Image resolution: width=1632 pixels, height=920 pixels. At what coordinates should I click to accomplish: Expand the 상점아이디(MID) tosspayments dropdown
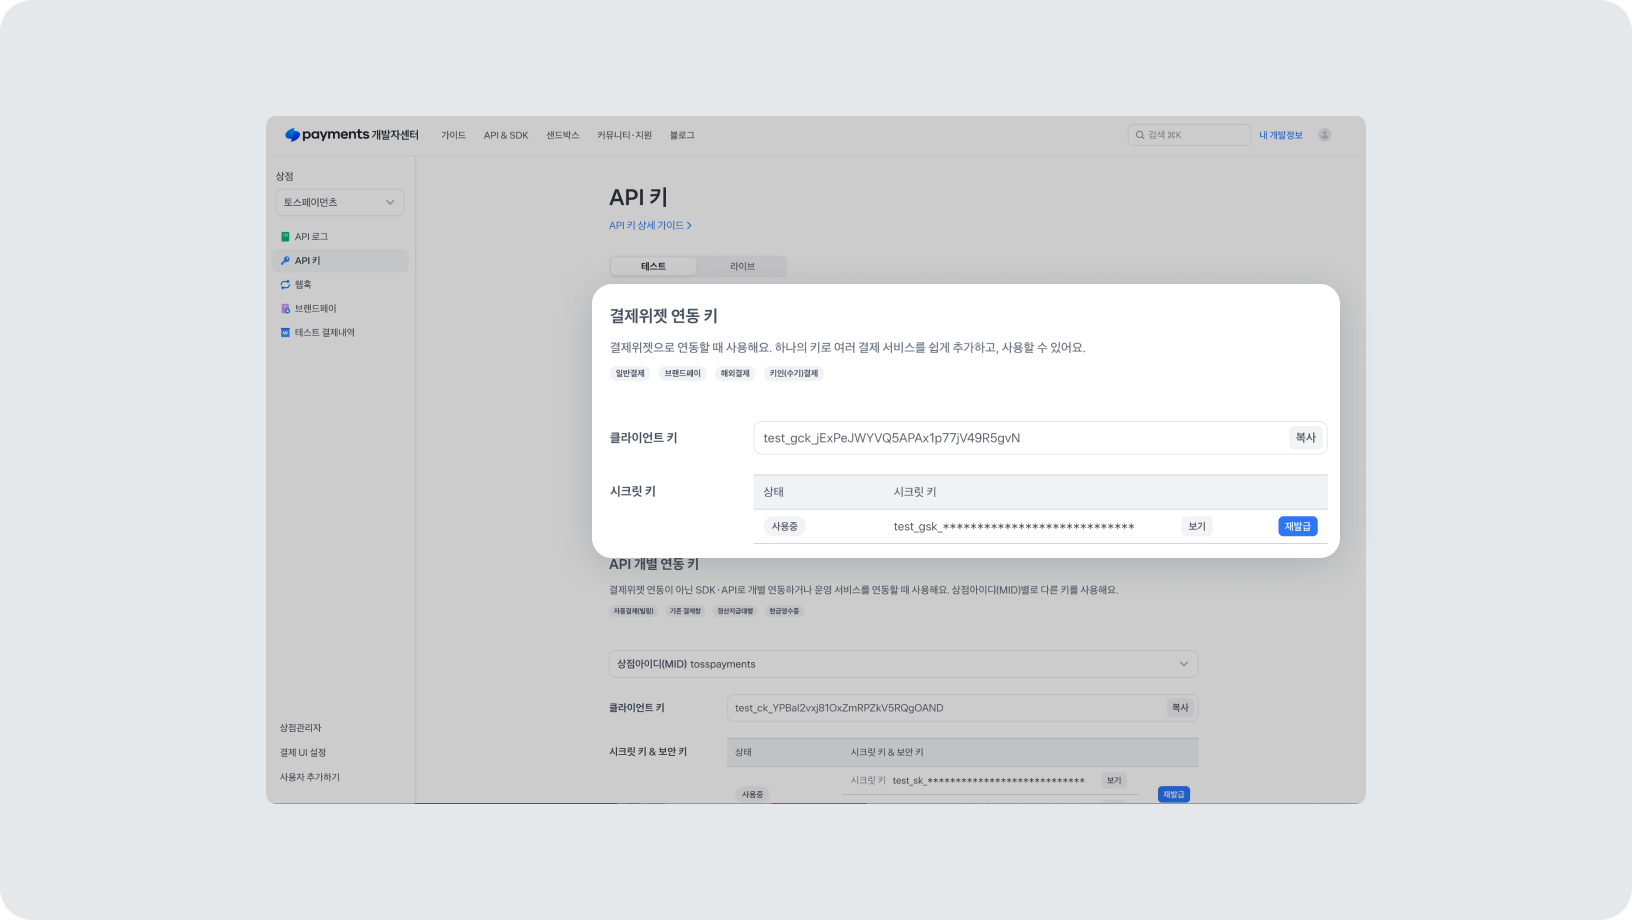pos(903,664)
